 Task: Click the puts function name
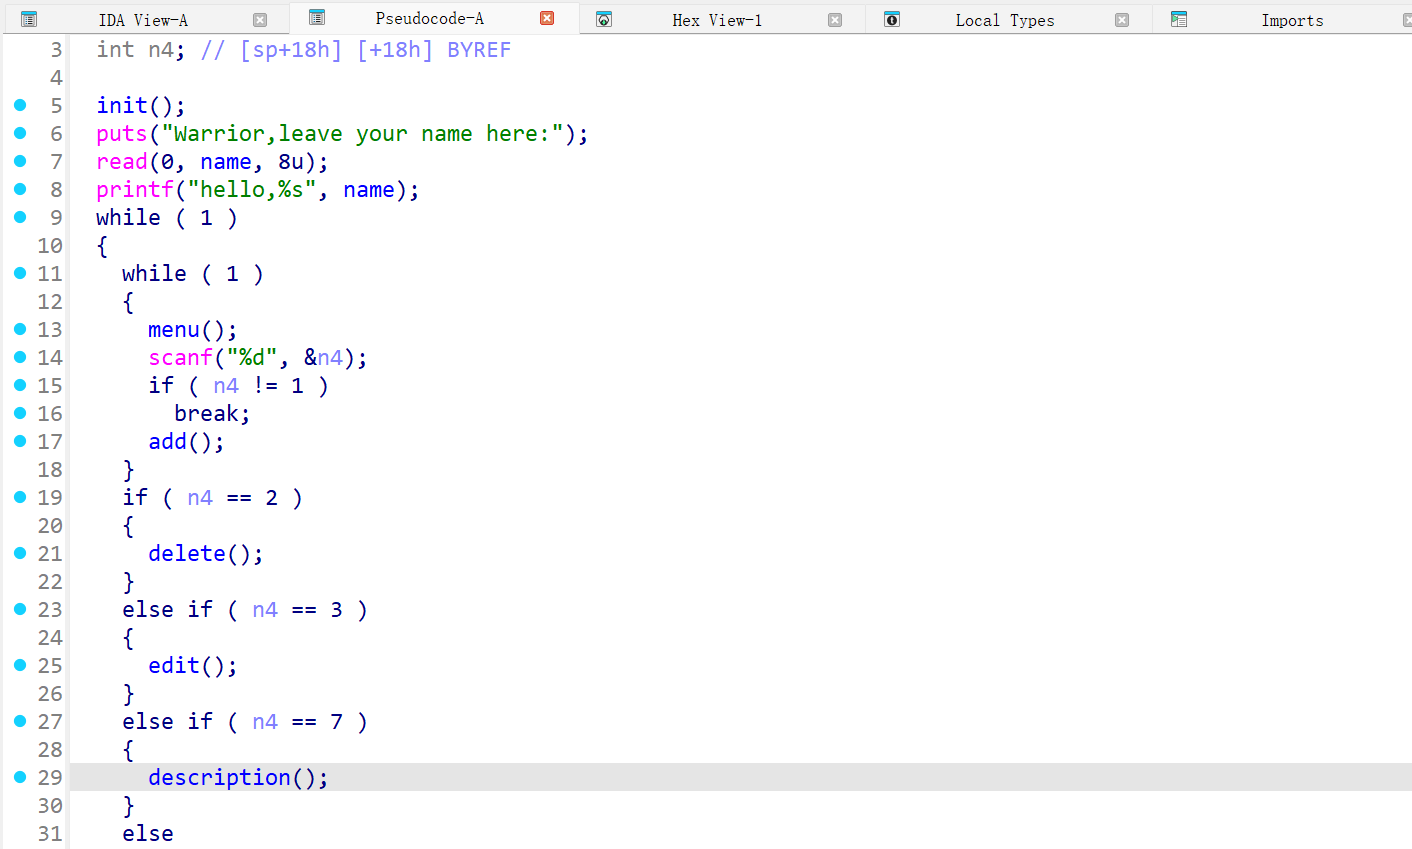pos(122,133)
